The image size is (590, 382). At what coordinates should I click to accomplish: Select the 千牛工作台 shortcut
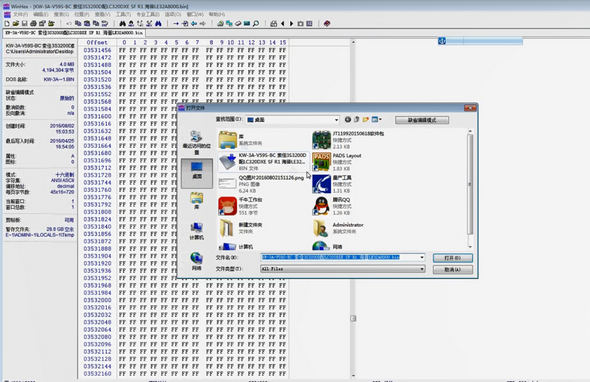pyautogui.click(x=241, y=206)
